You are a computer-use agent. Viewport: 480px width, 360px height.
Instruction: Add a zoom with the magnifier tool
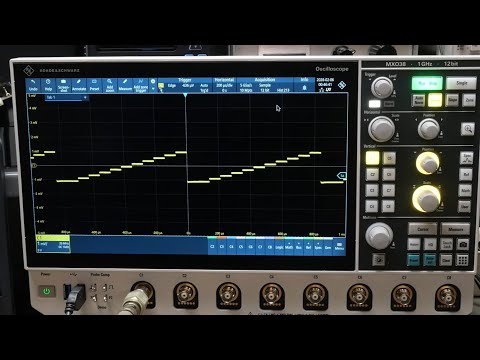click(110, 85)
